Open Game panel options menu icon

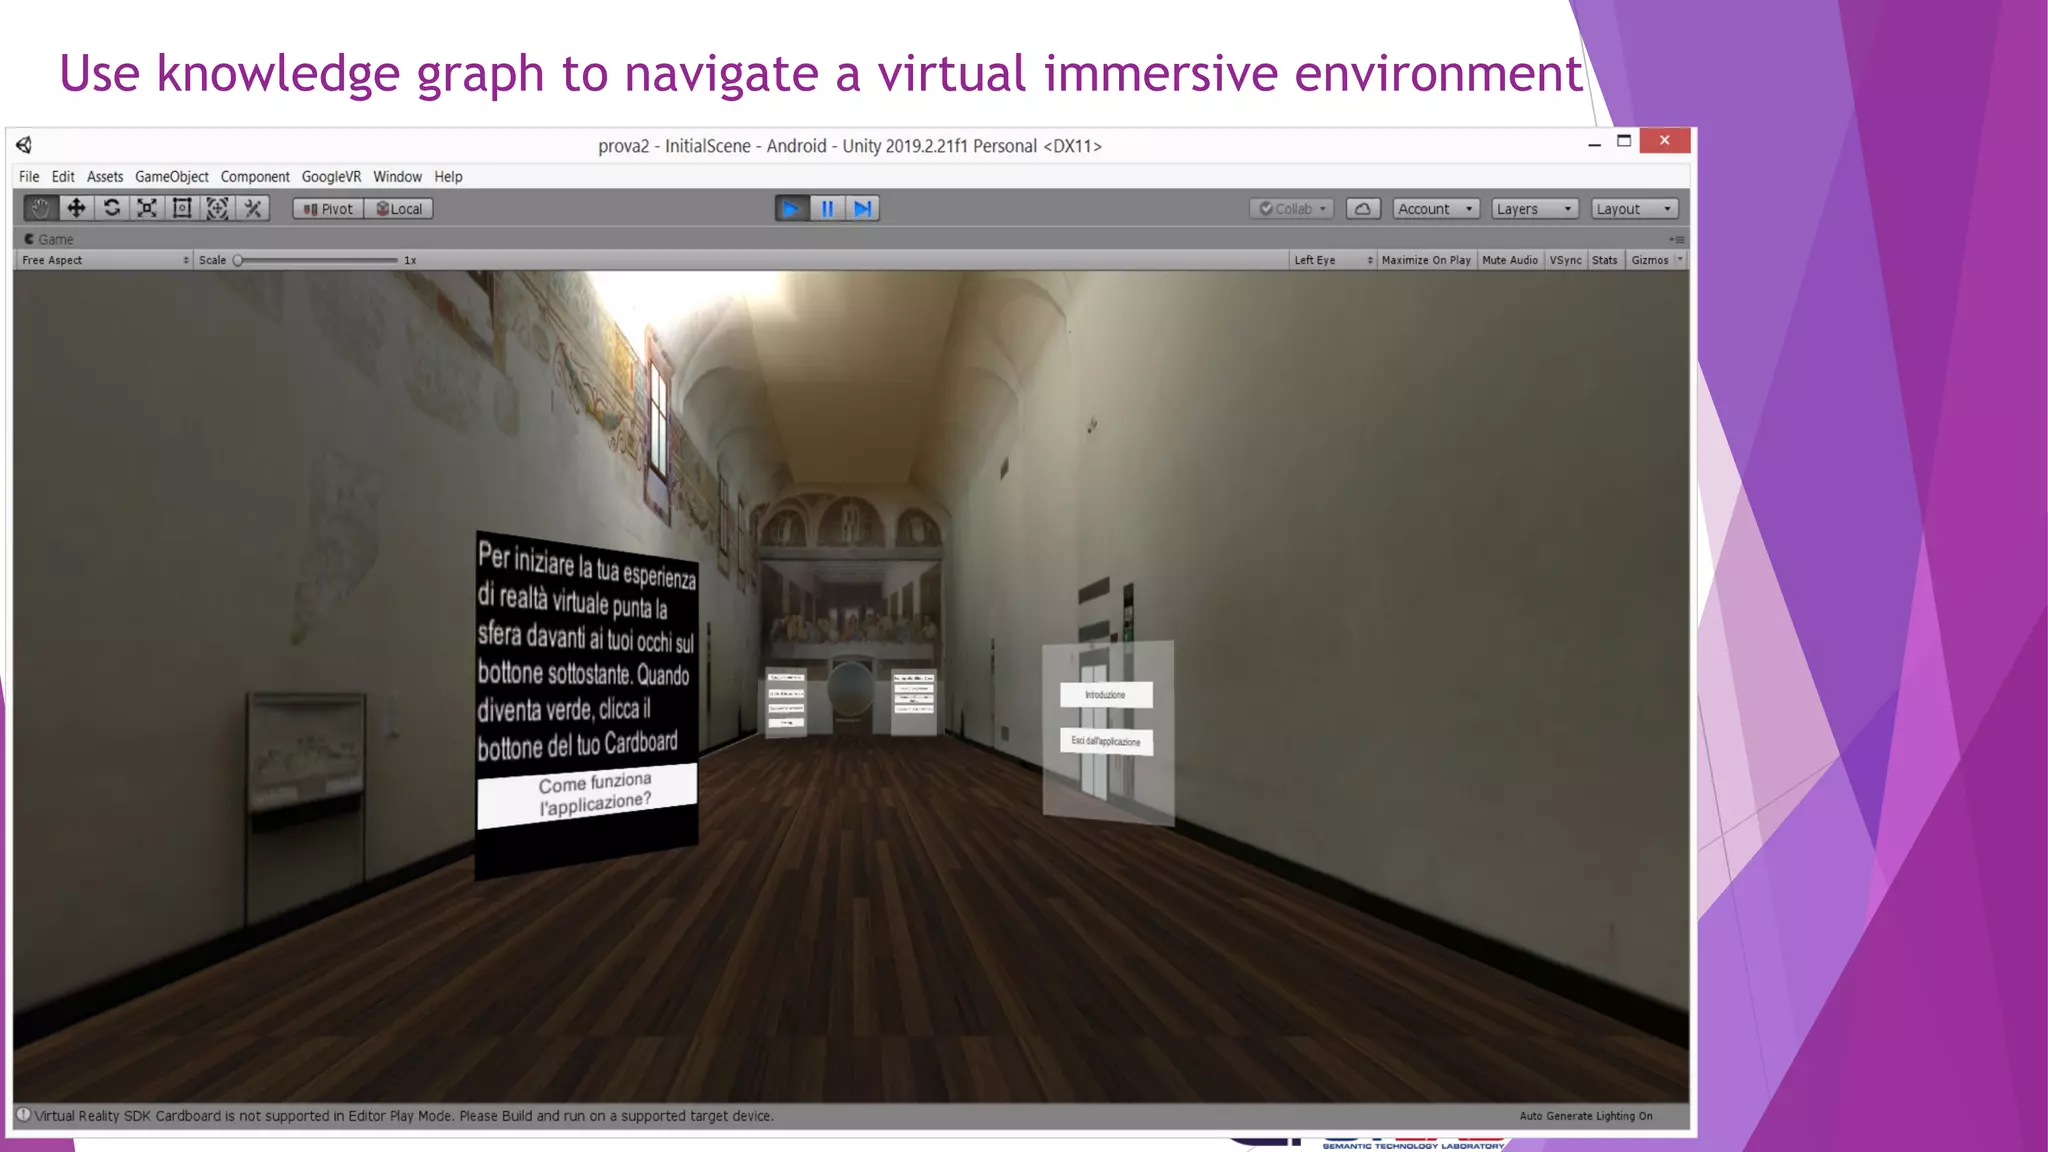[1677, 240]
